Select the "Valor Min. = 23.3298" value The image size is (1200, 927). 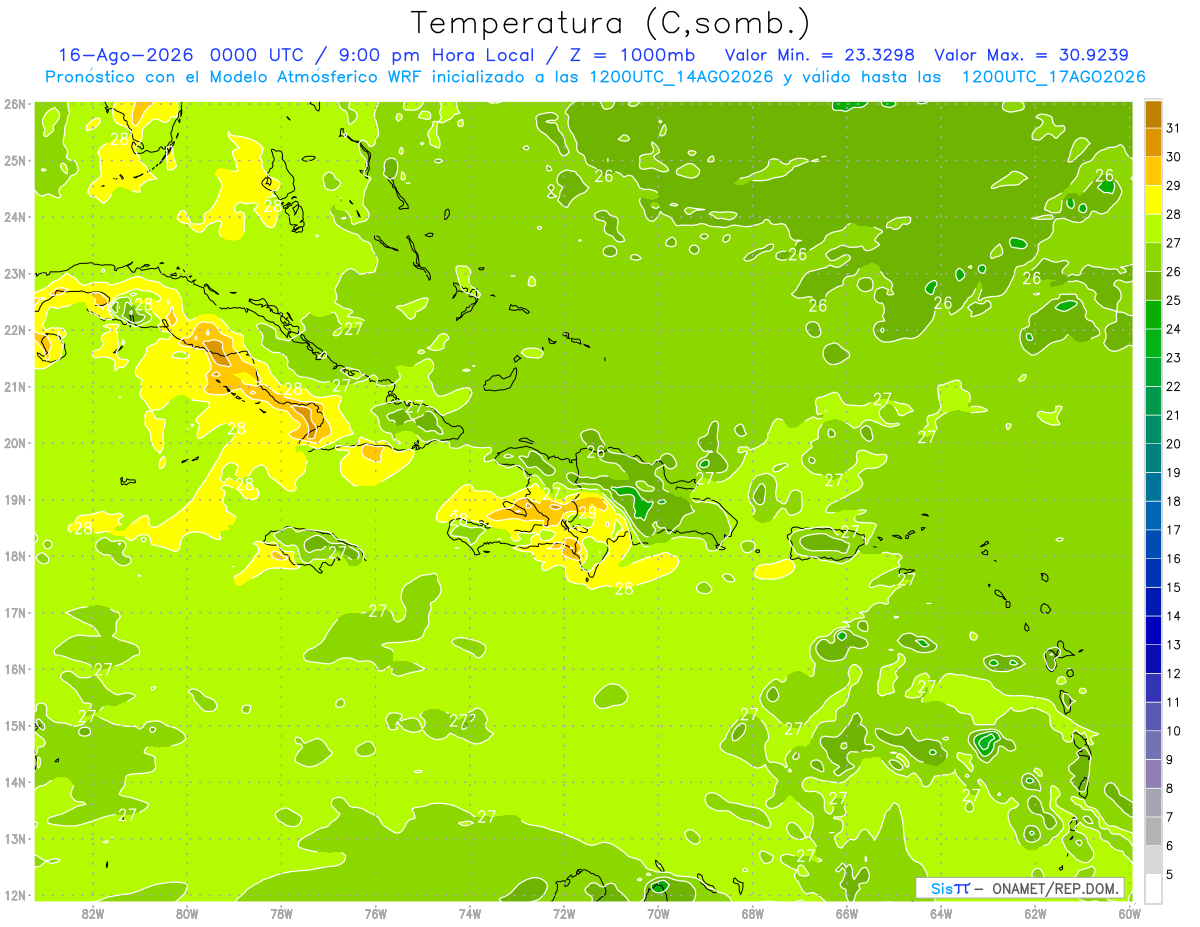tap(821, 55)
